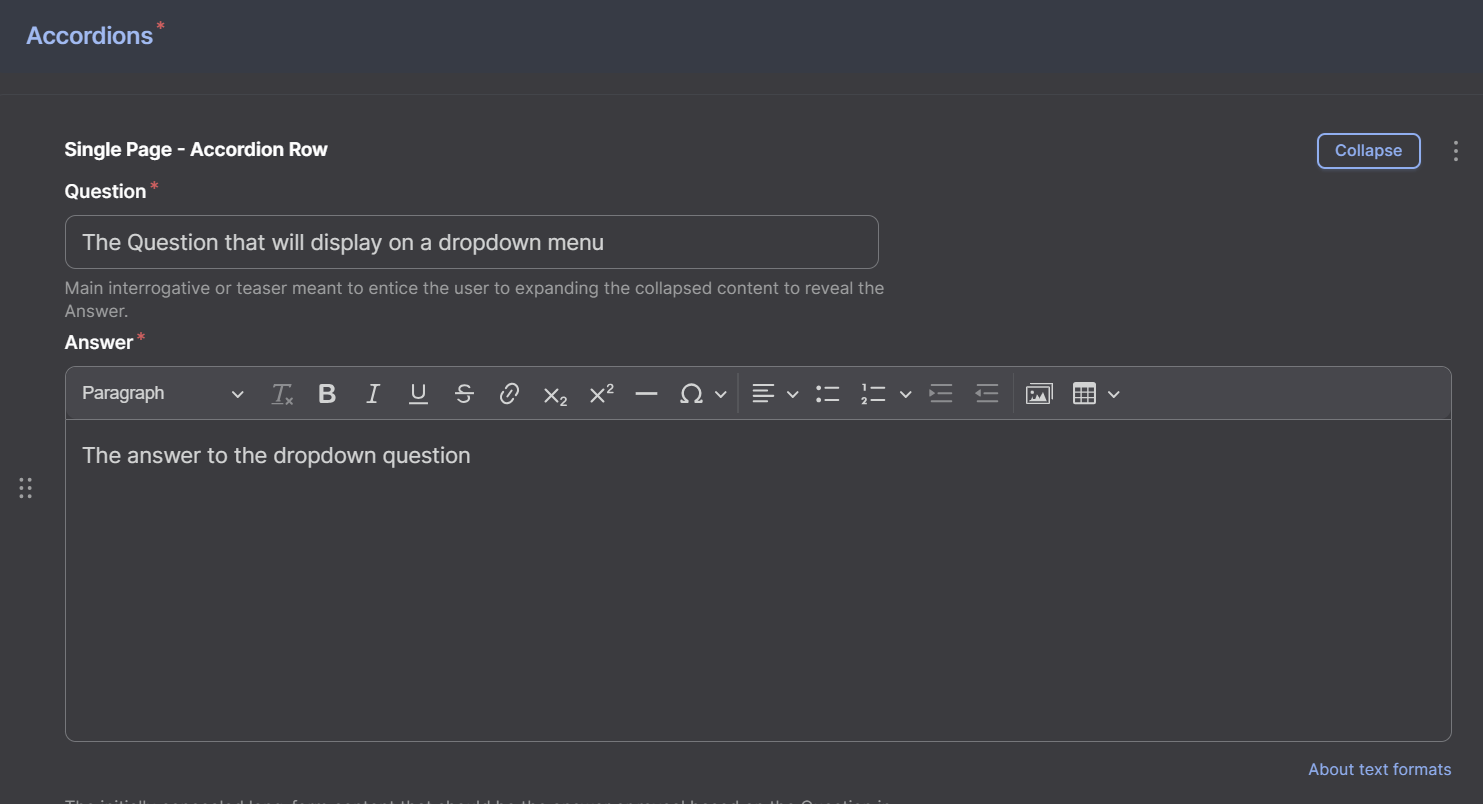The width and height of the screenshot is (1483, 804).
Task: Click the accordion row drag handle
Action: (x=25, y=488)
